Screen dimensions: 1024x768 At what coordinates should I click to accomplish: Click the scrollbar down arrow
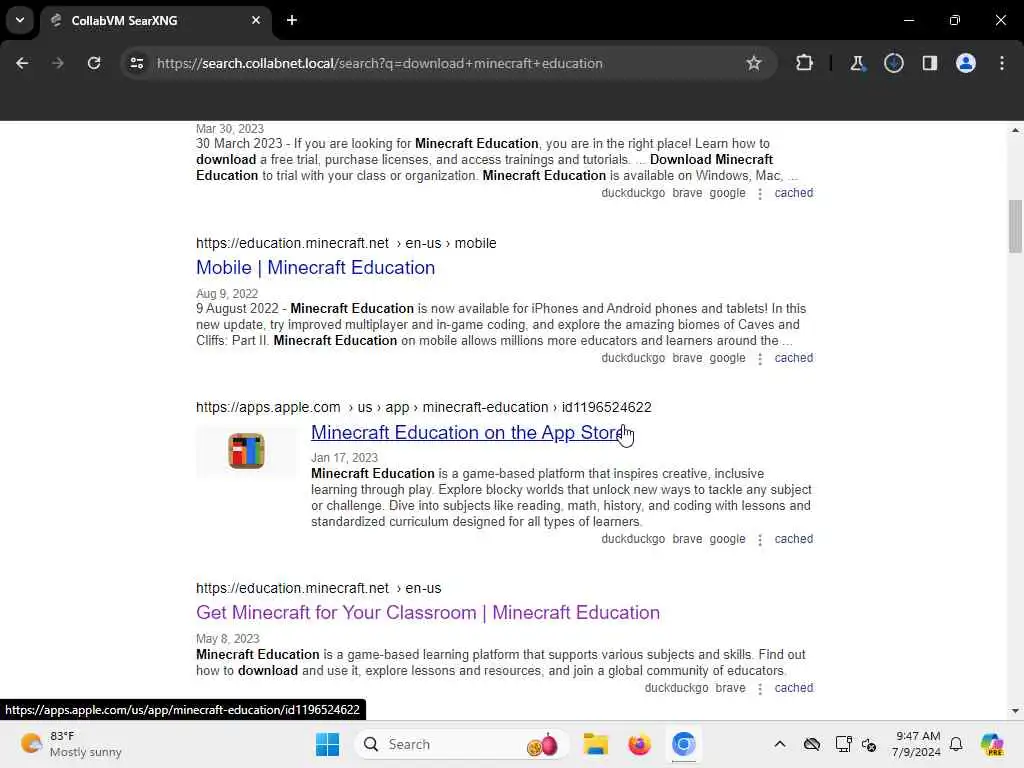tap(1015, 711)
